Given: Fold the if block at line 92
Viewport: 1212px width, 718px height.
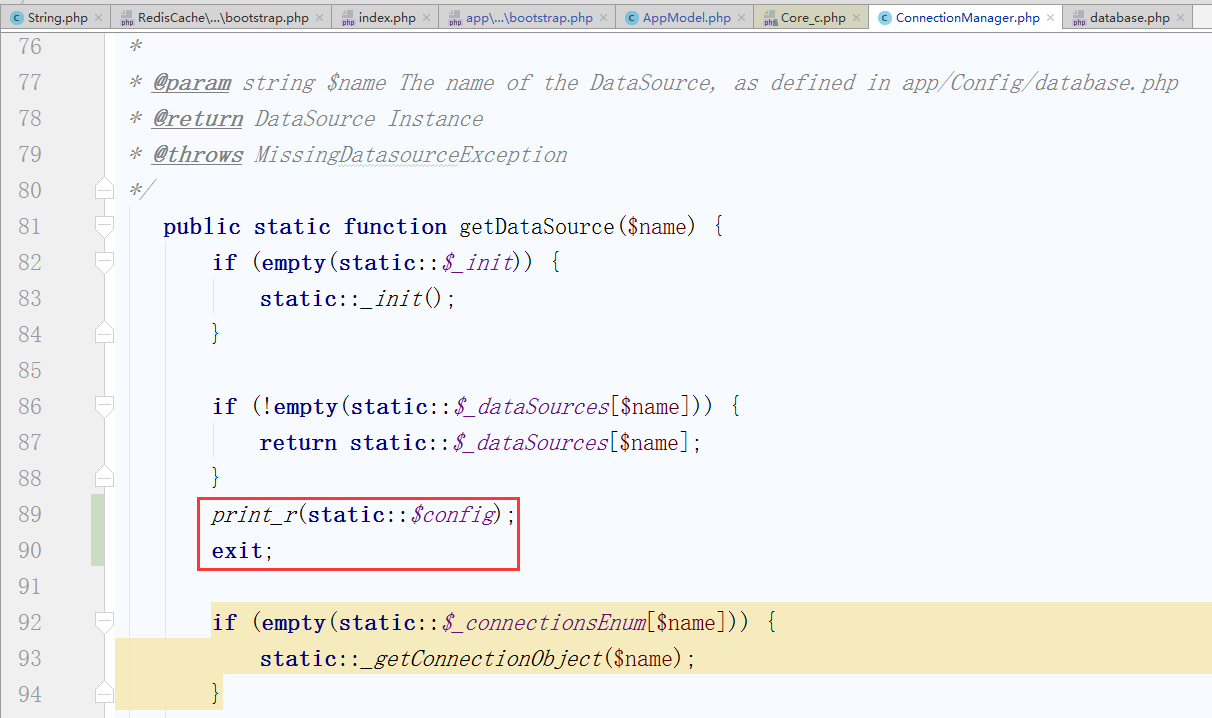Looking at the screenshot, I should click(104, 623).
